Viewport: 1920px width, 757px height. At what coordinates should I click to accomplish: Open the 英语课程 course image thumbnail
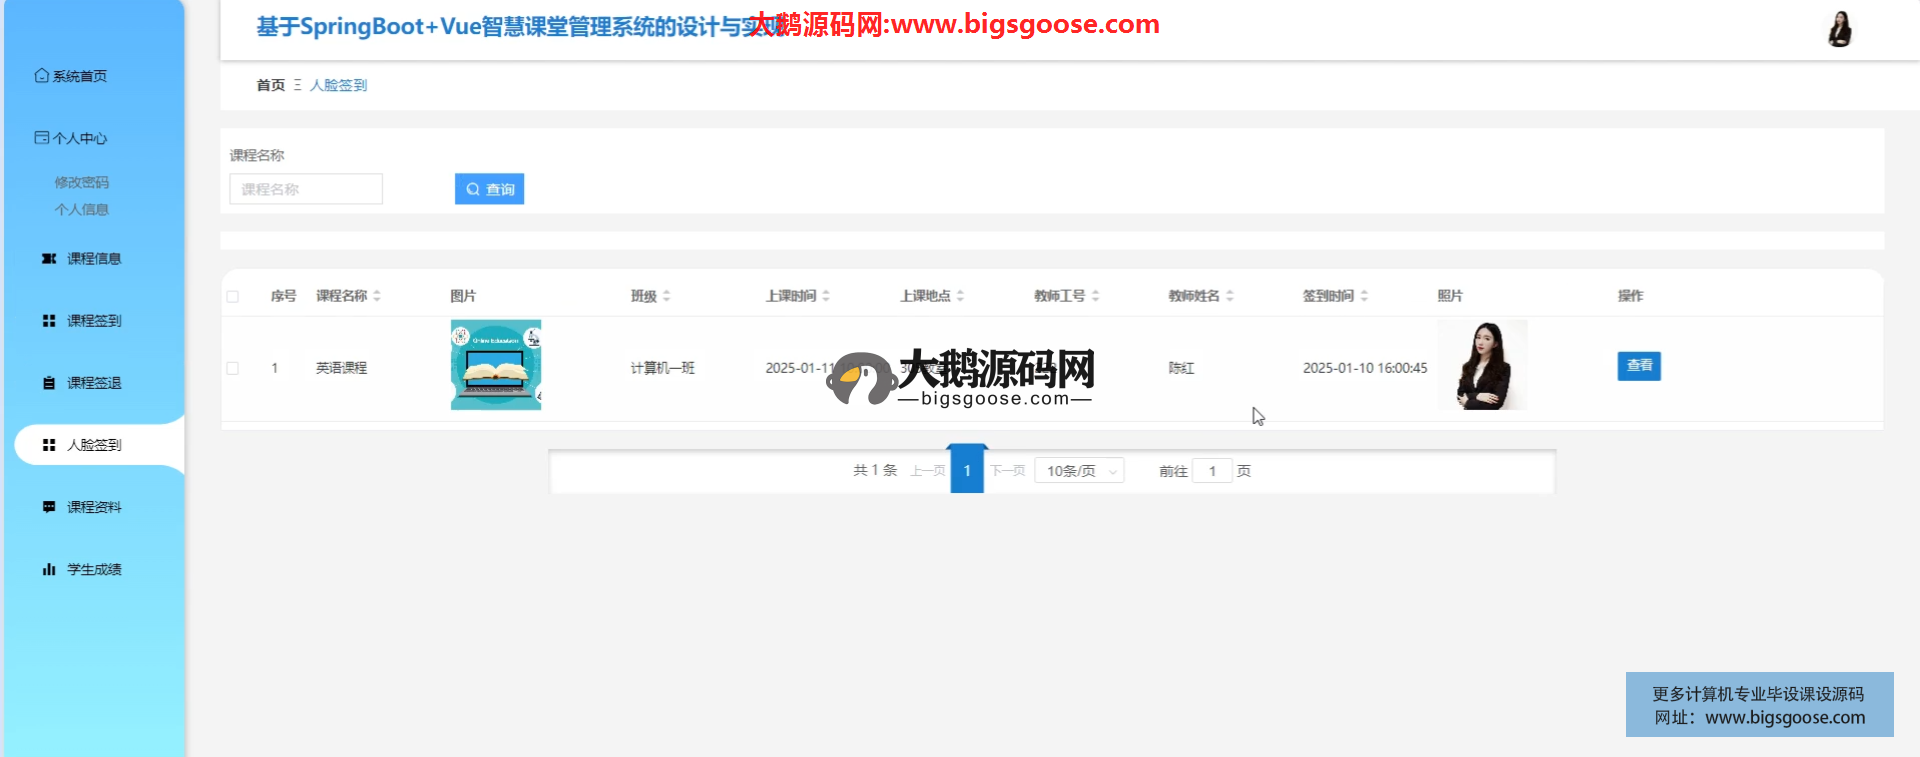tap(496, 365)
